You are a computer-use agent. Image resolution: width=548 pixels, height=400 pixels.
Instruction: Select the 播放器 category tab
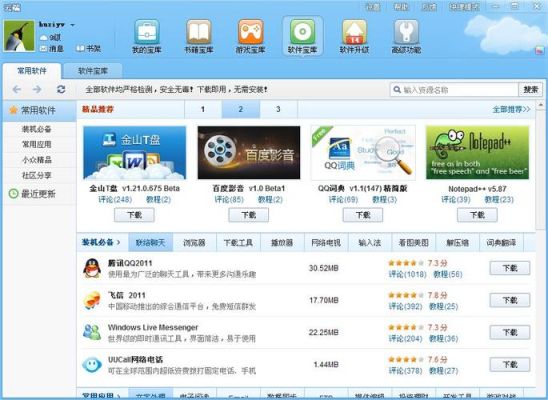point(282,242)
